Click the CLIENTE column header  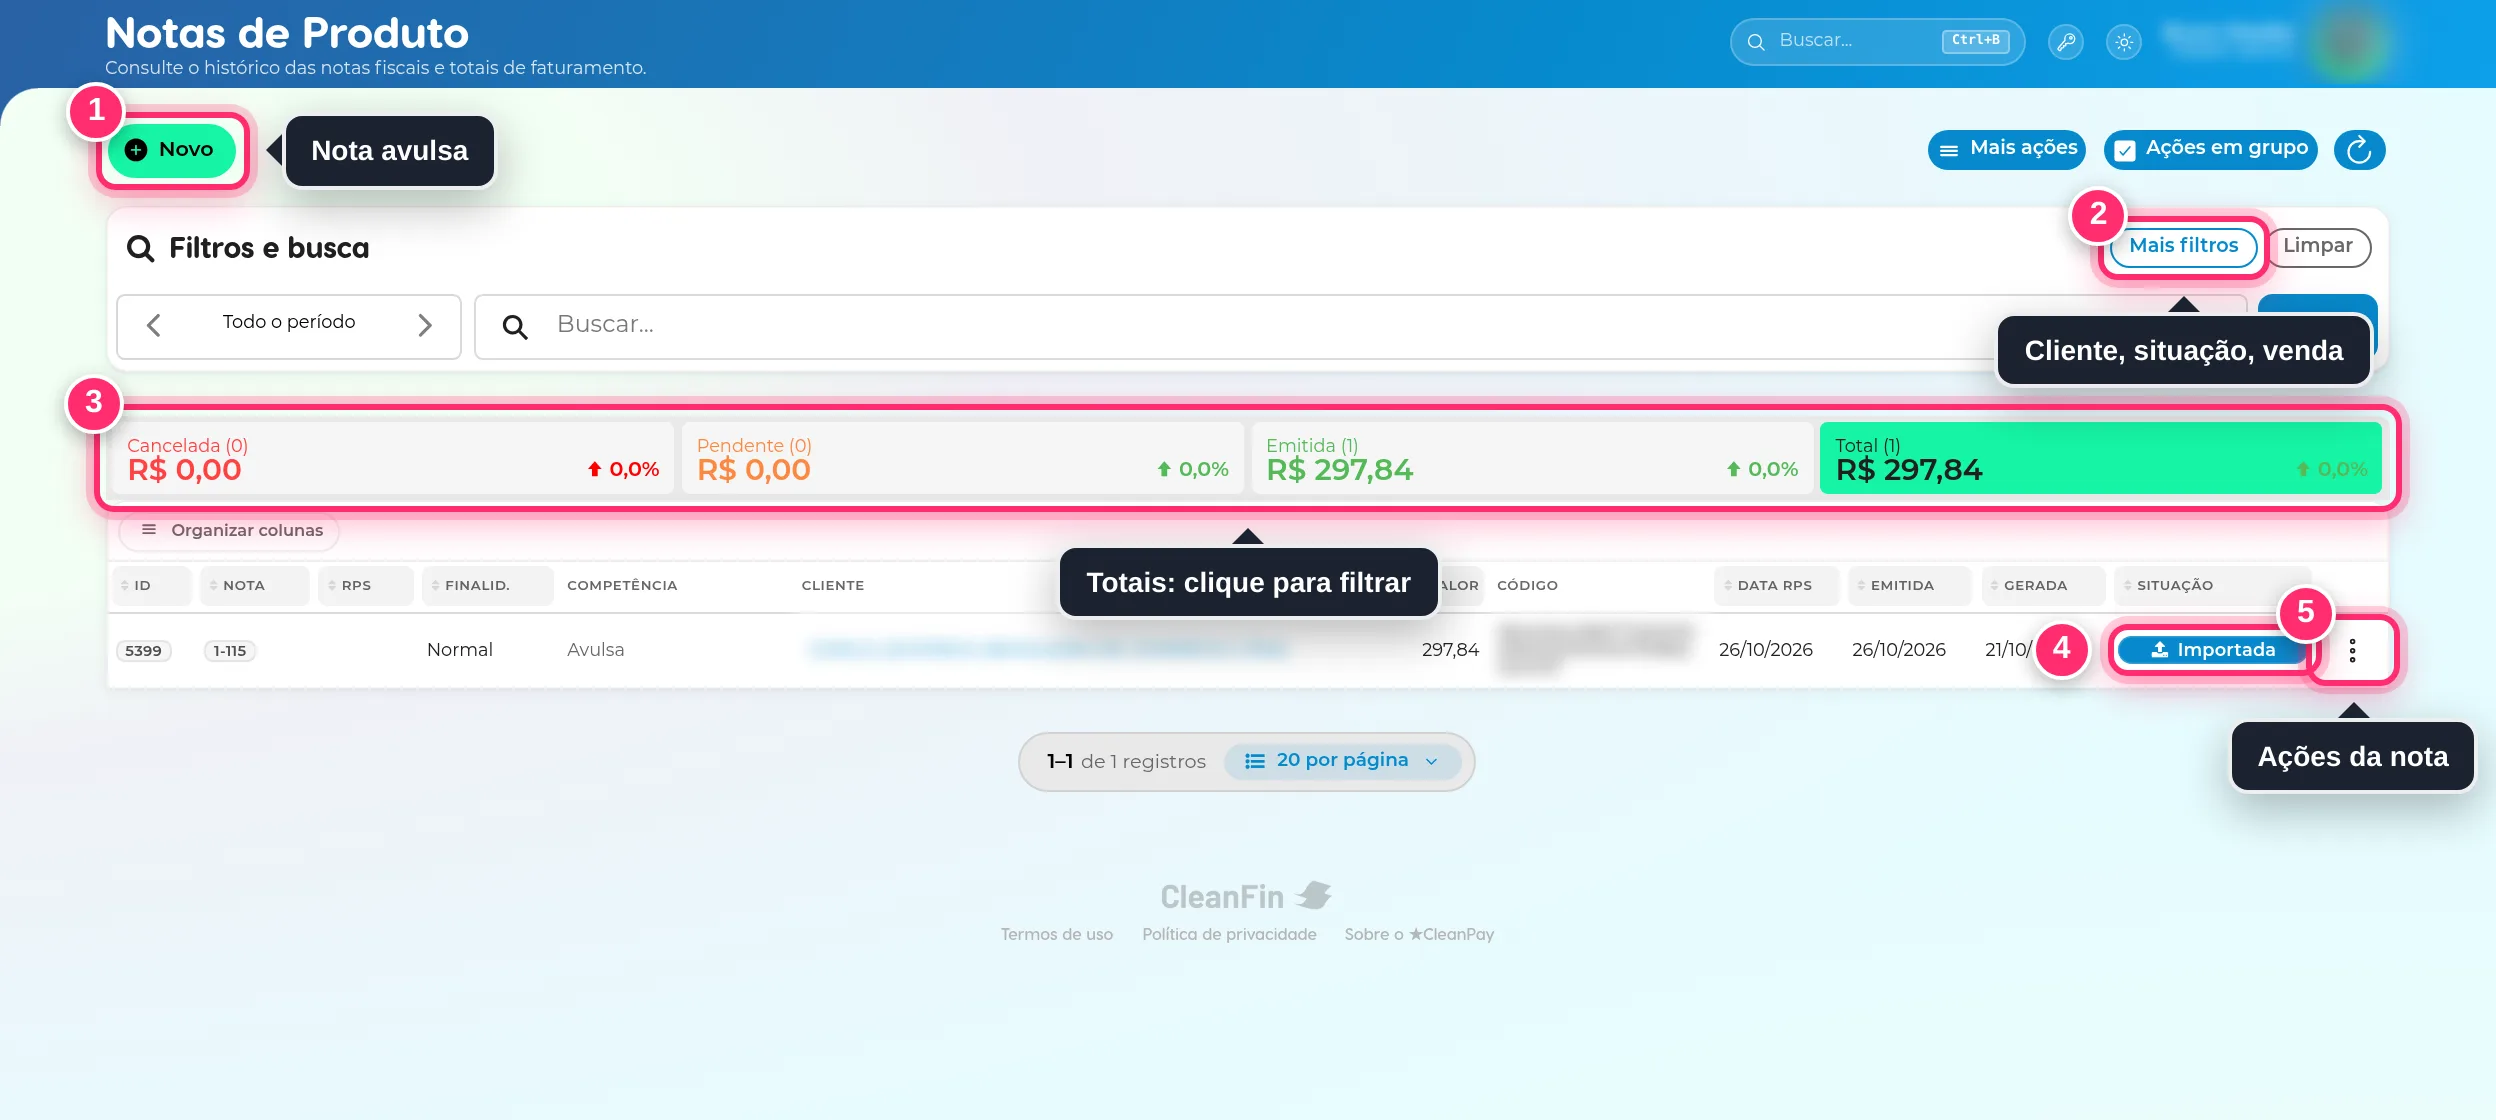(833, 586)
